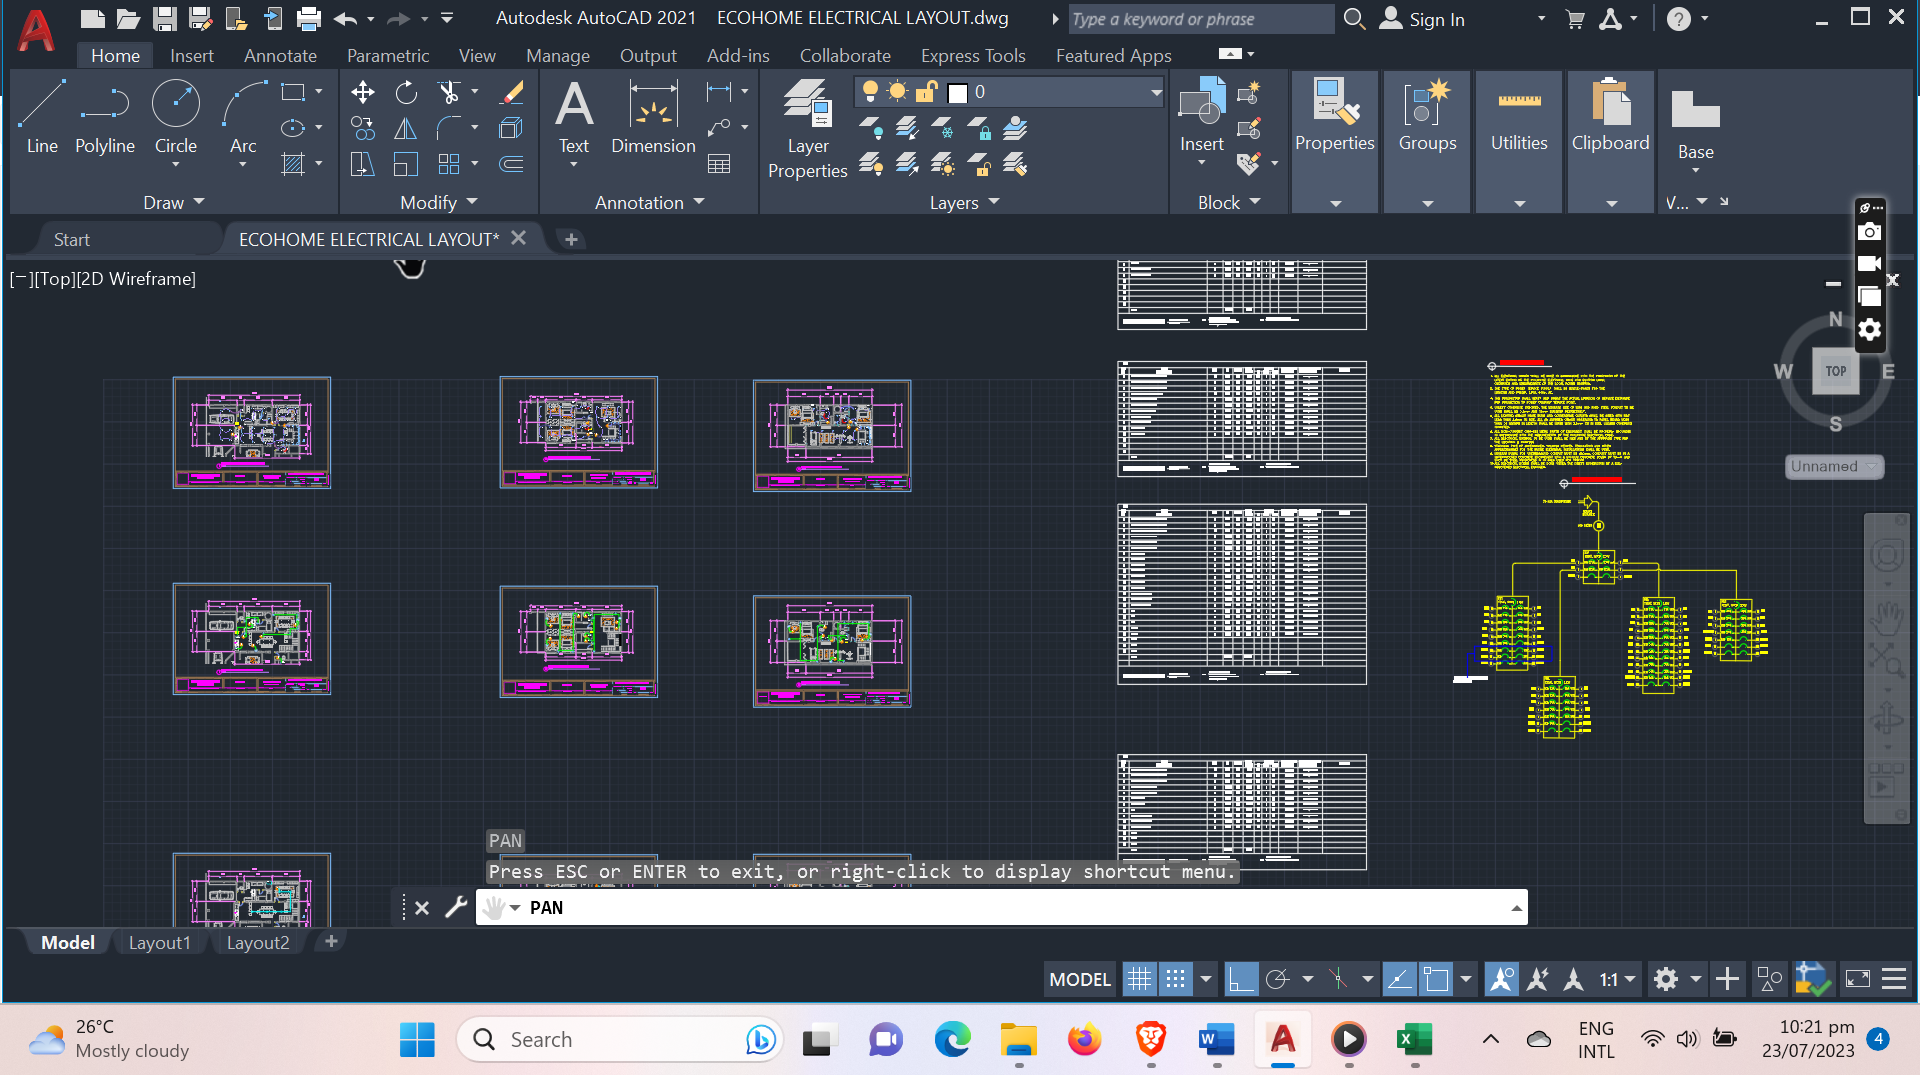Expand the Modify panel
This screenshot has height=1075, width=1920.
tap(438, 202)
